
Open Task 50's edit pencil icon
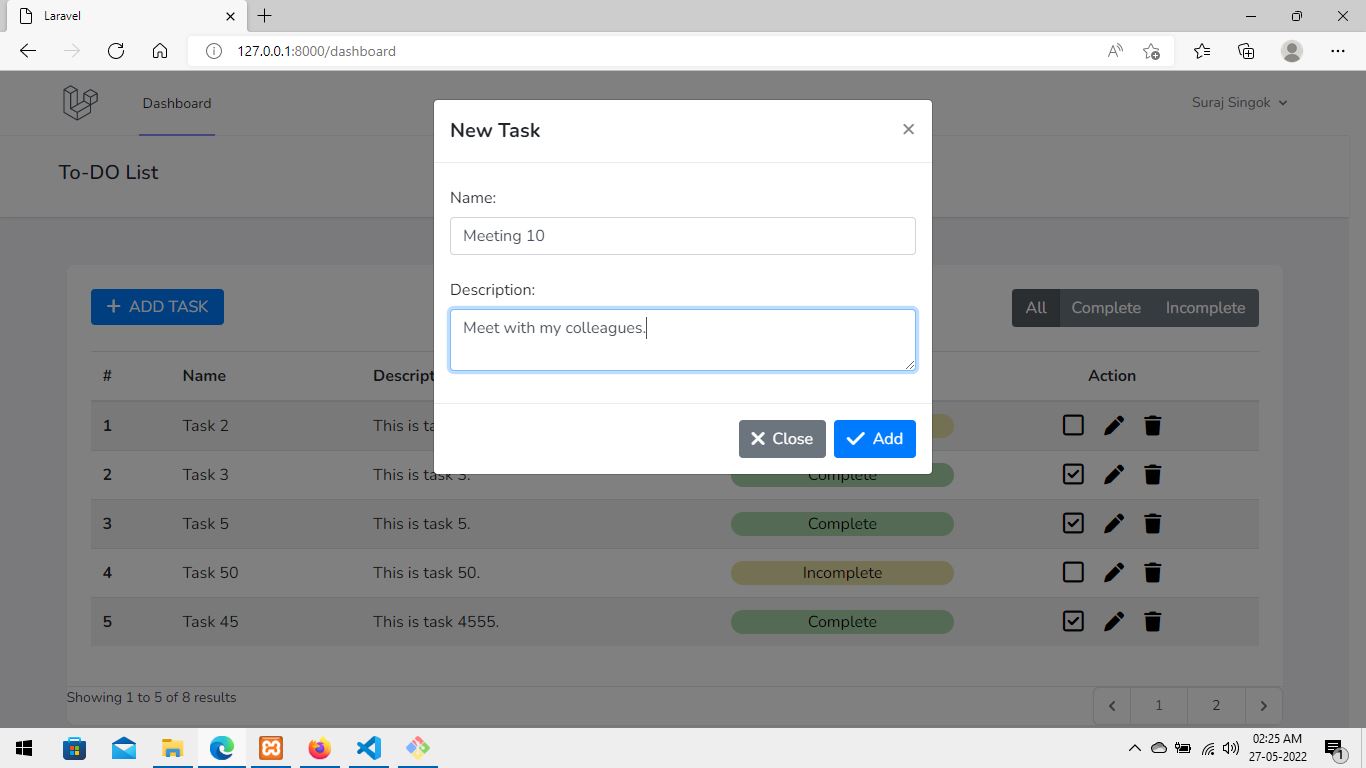coord(1113,572)
